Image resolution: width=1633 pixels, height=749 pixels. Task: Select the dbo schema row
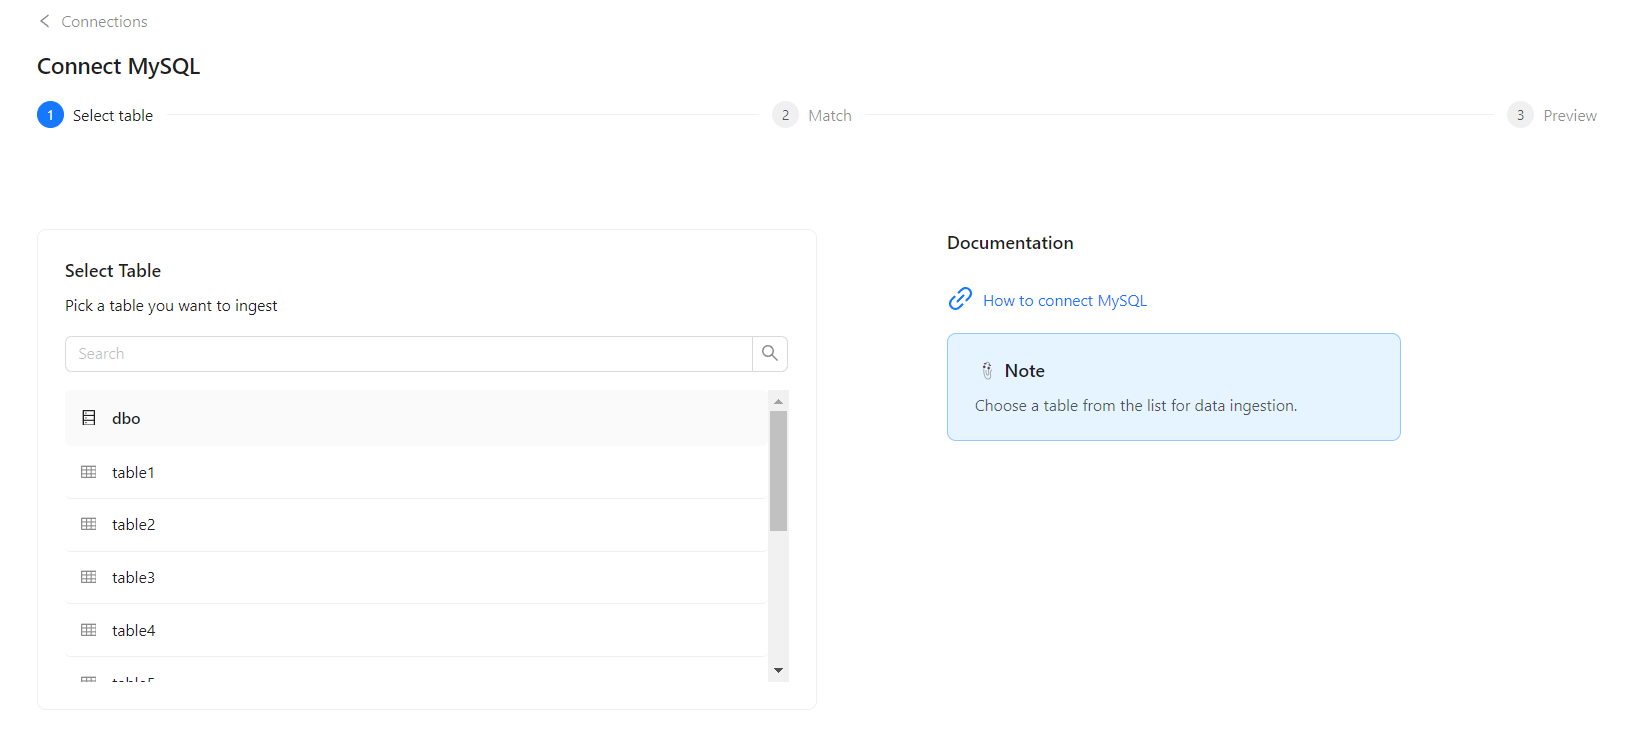(x=416, y=418)
